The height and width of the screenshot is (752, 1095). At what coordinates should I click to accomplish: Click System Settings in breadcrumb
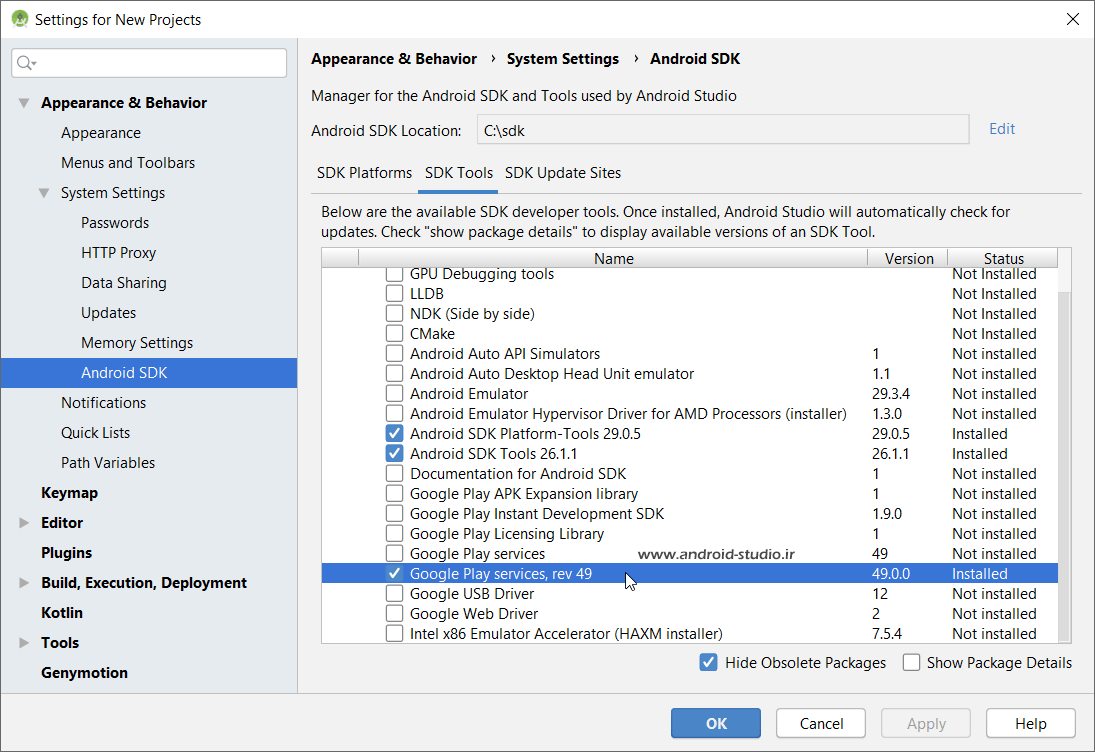coord(562,59)
